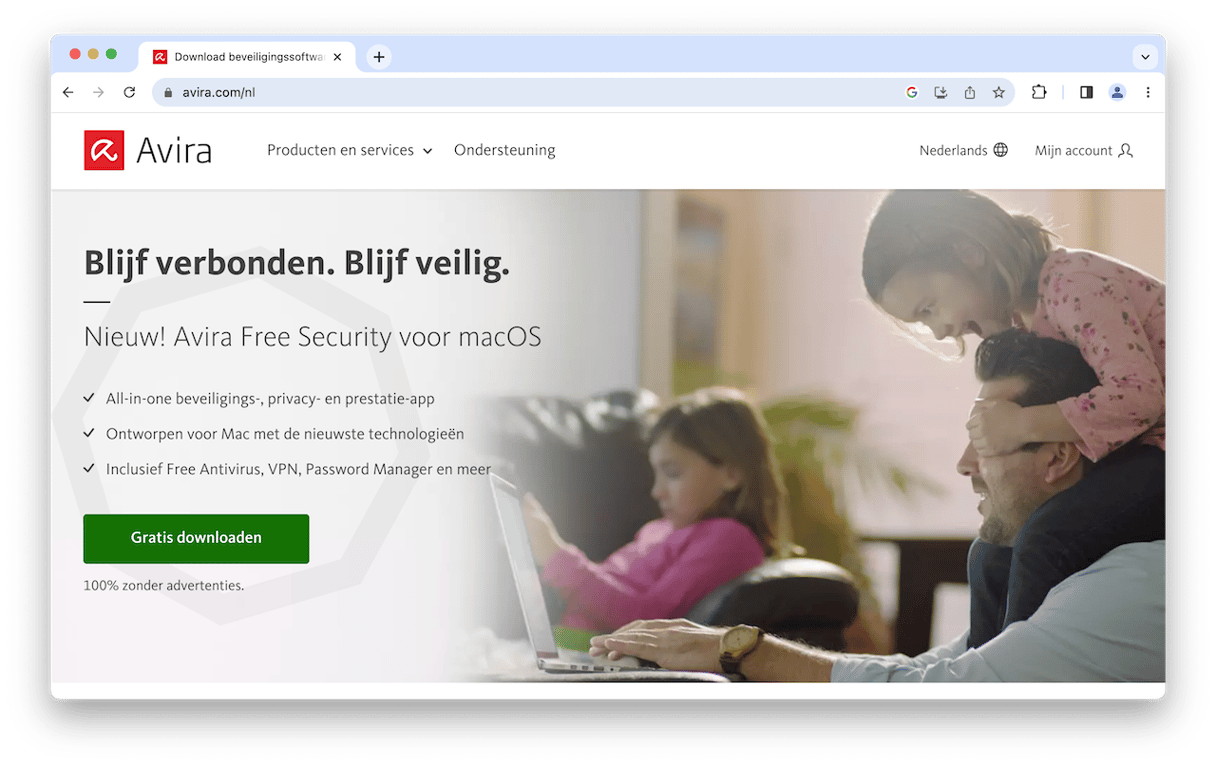This screenshot has width=1216, height=766.
Task: Add a new tab with the plus button
Action: (x=378, y=57)
